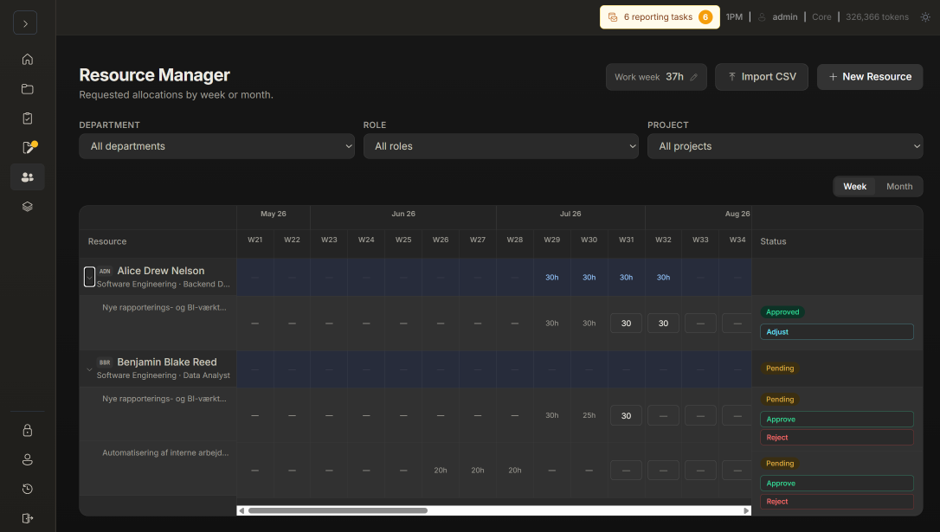Click W31 input showing 30 in Alice's row

click(x=626, y=323)
